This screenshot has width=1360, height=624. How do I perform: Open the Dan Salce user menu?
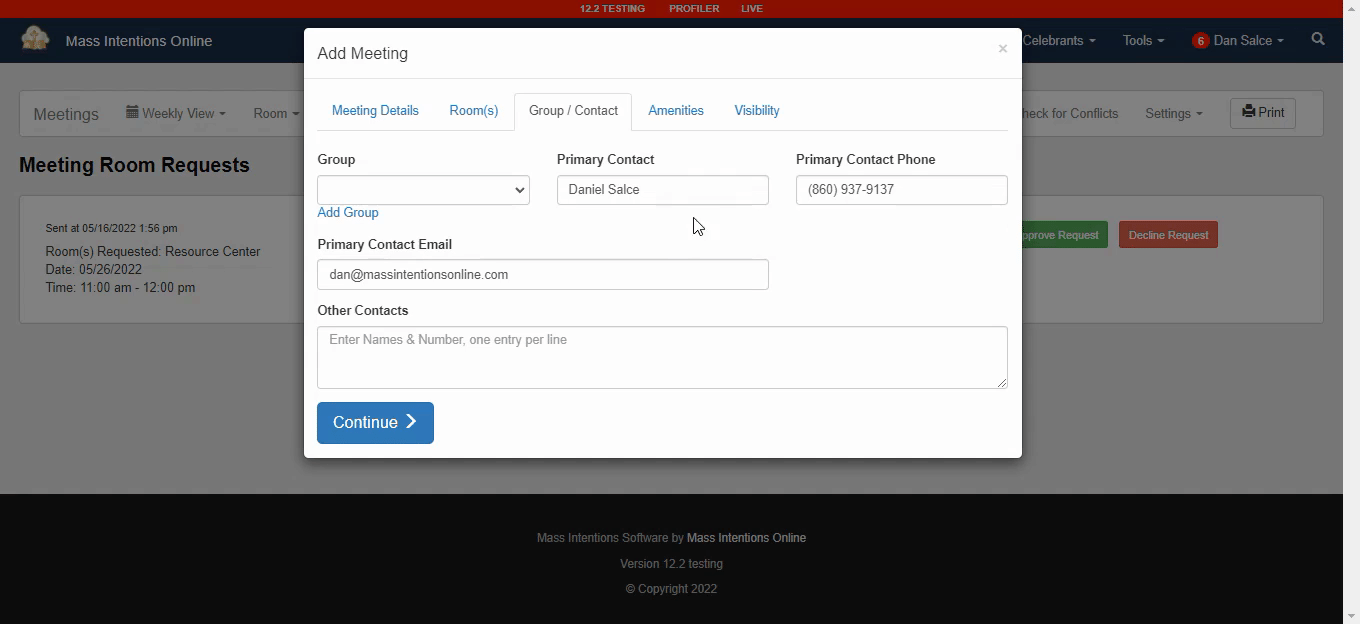tap(1247, 41)
